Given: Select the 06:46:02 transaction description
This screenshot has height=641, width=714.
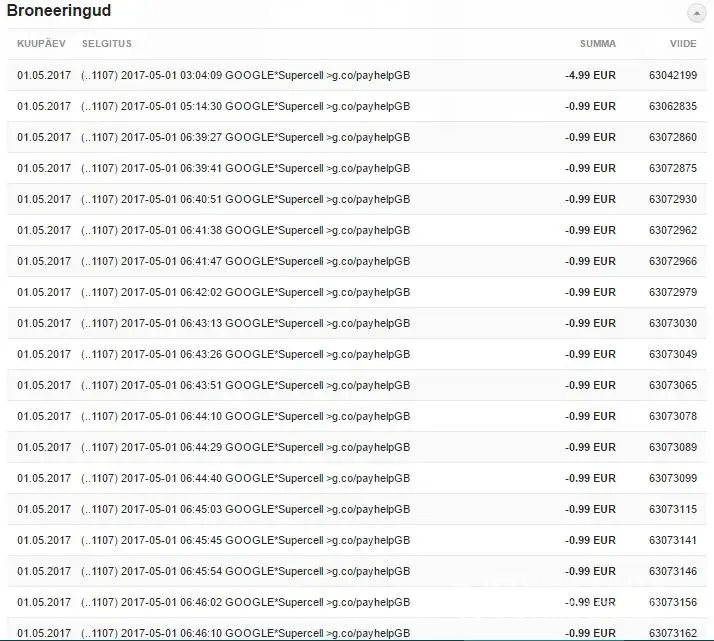Looking at the screenshot, I should [245, 601].
